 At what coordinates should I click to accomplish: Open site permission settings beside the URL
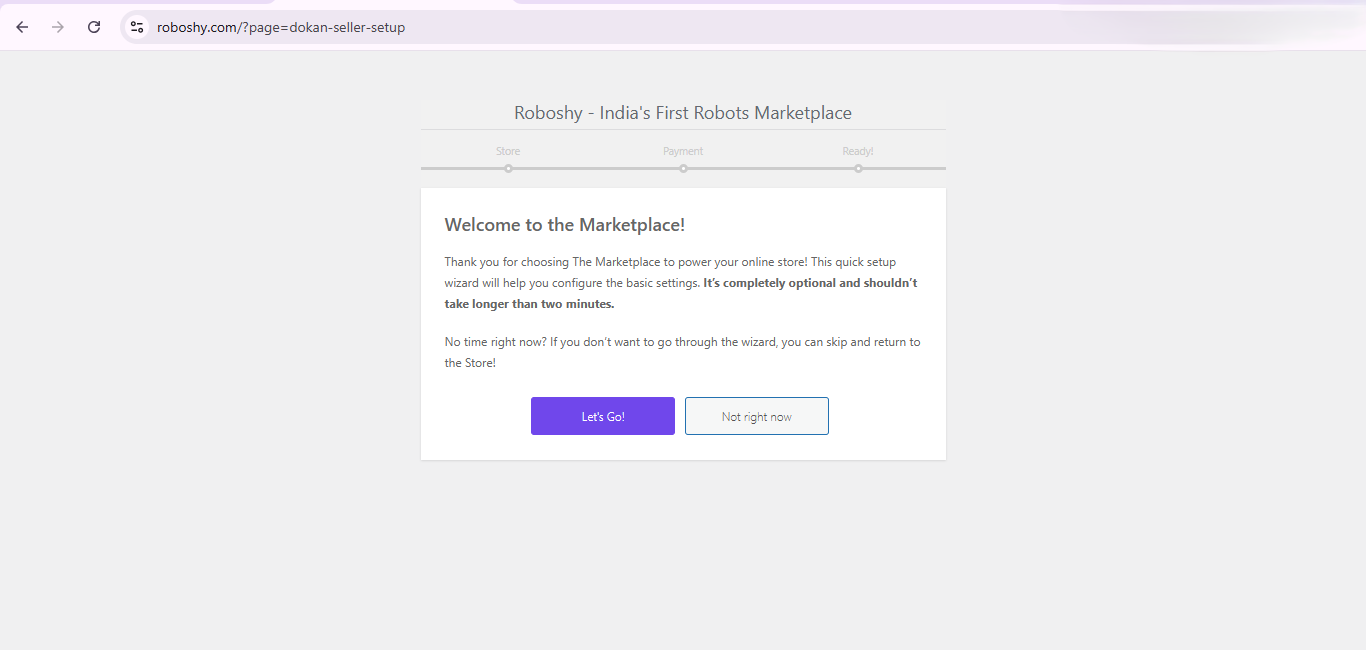(136, 27)
